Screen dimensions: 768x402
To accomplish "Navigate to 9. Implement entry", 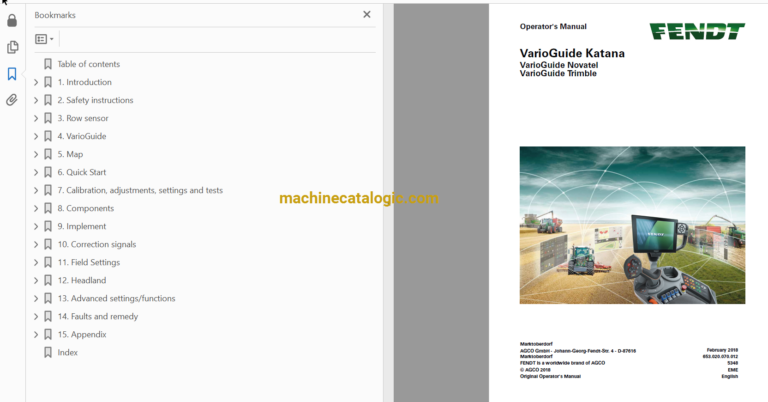I will pyautogui.click(x=82, y=226).
